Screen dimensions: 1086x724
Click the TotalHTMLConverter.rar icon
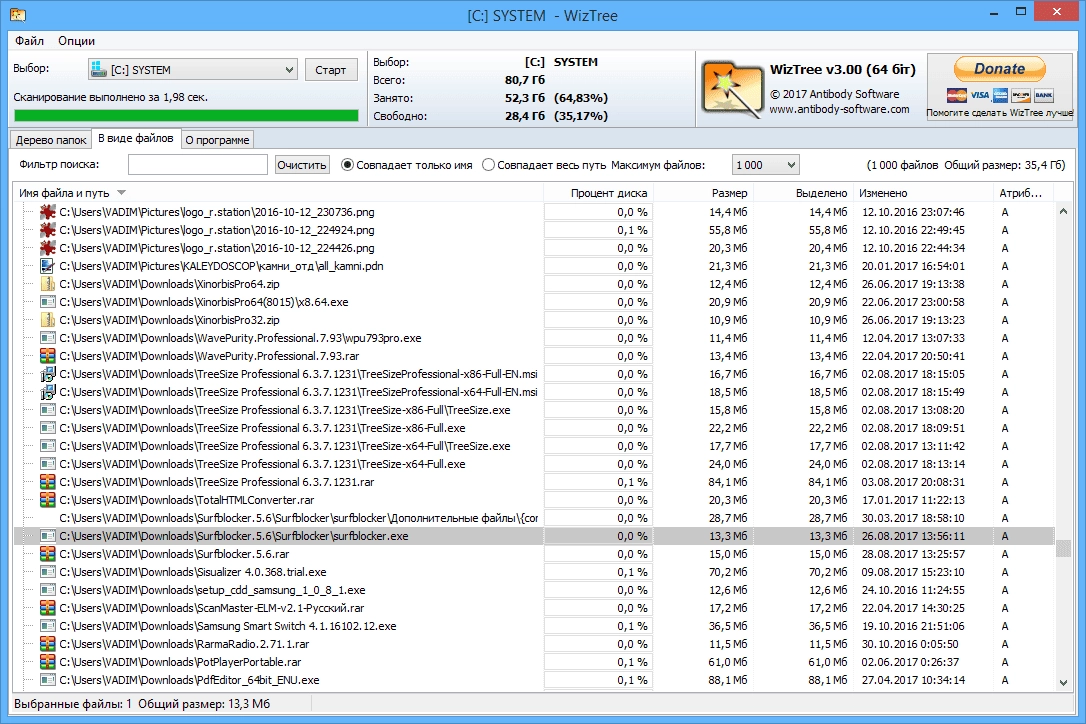coord(48,500)
